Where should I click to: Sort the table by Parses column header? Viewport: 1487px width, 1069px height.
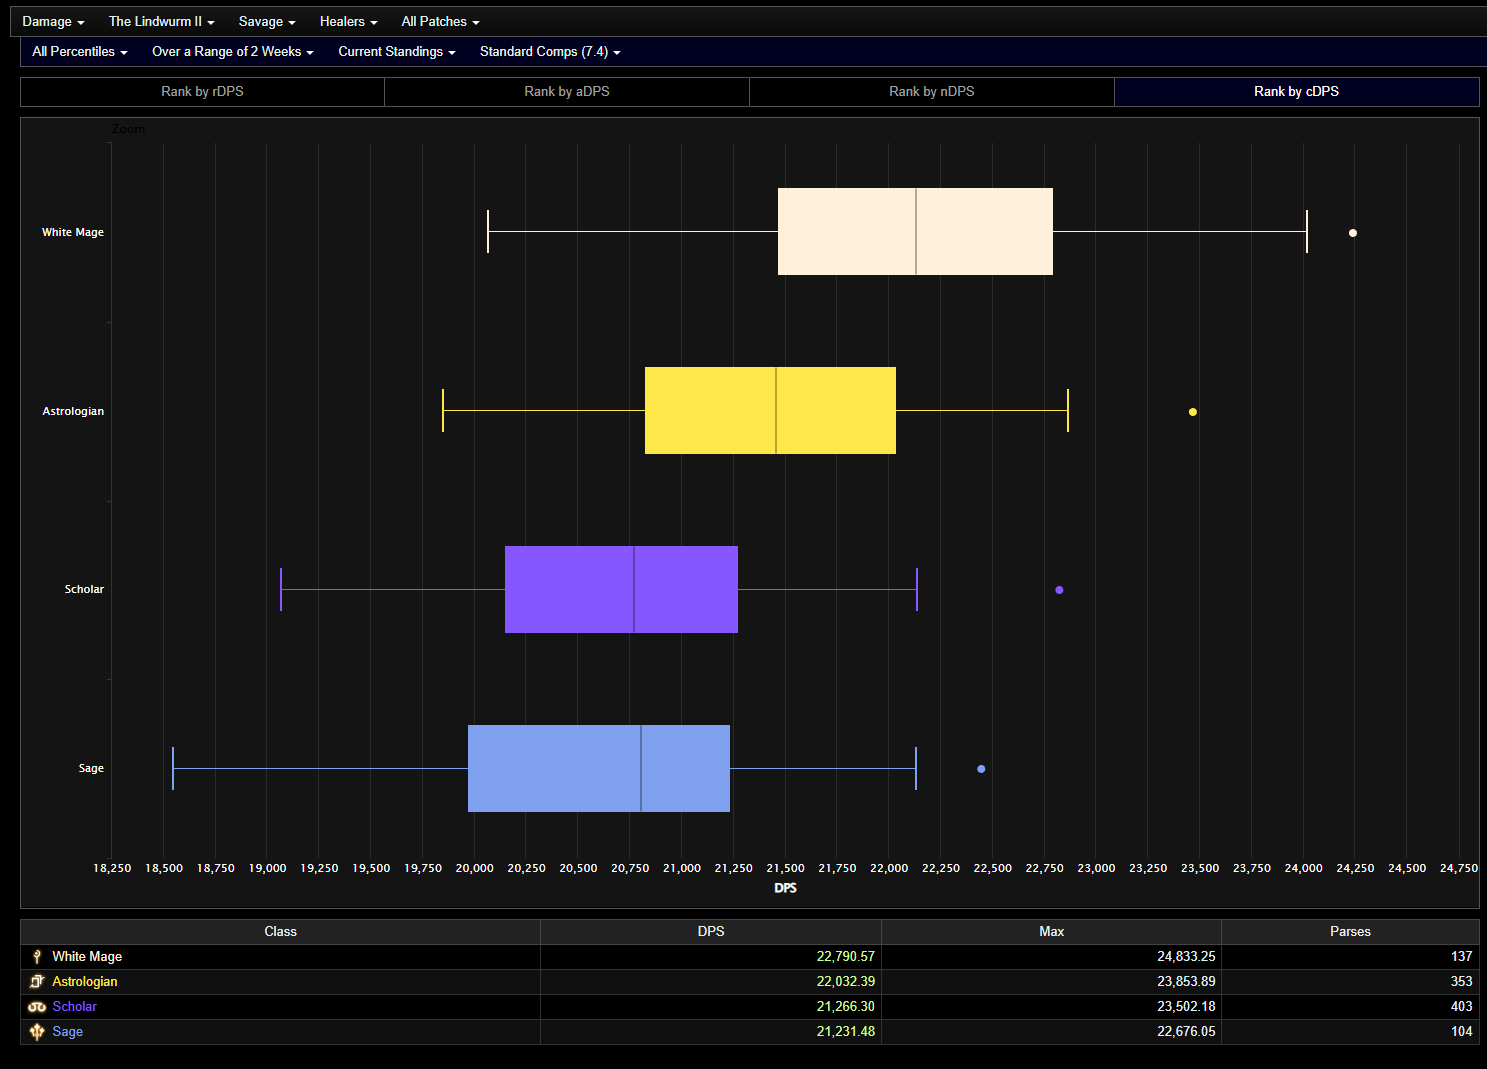pos(1351,932)
